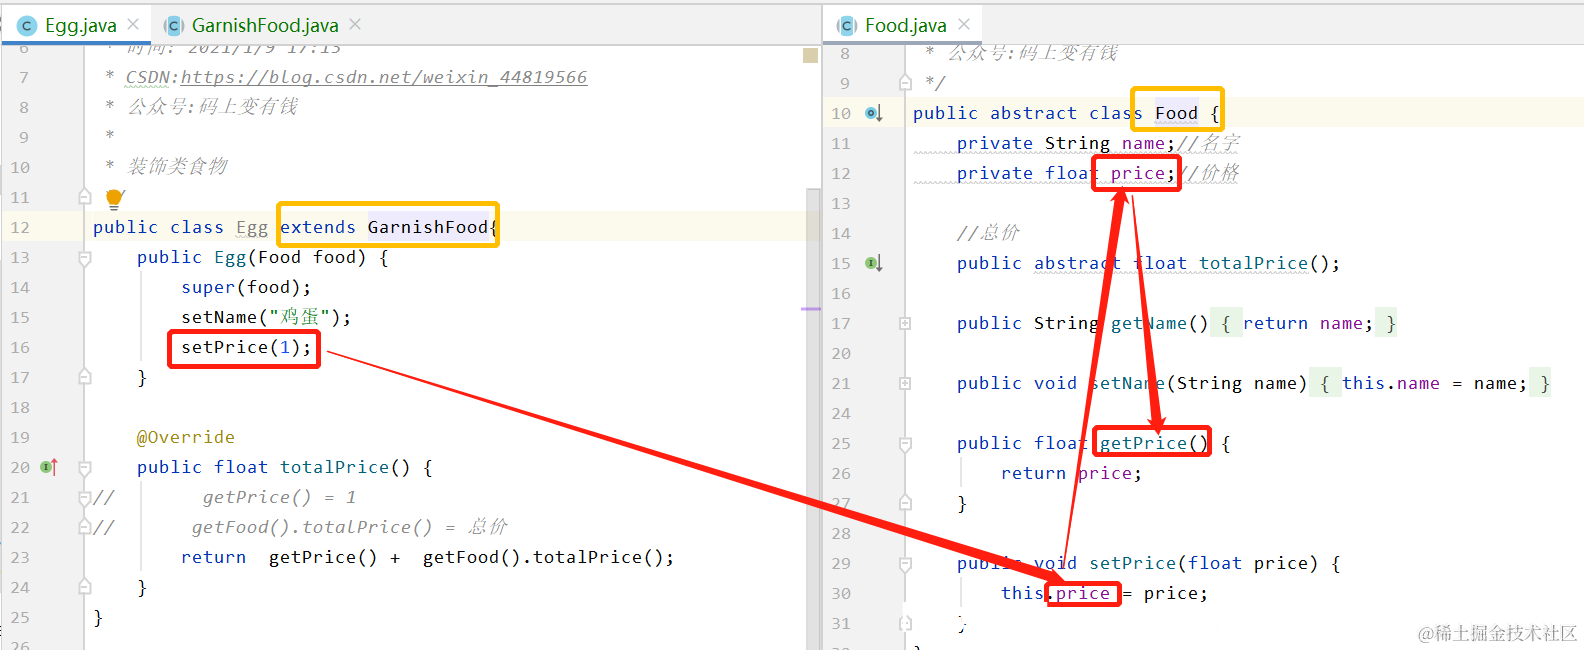Click the comment end fold marker on Food.java line 9
Image resolution: width=1584 pixels, height=650 pixels.
click(x=905, y=82)
